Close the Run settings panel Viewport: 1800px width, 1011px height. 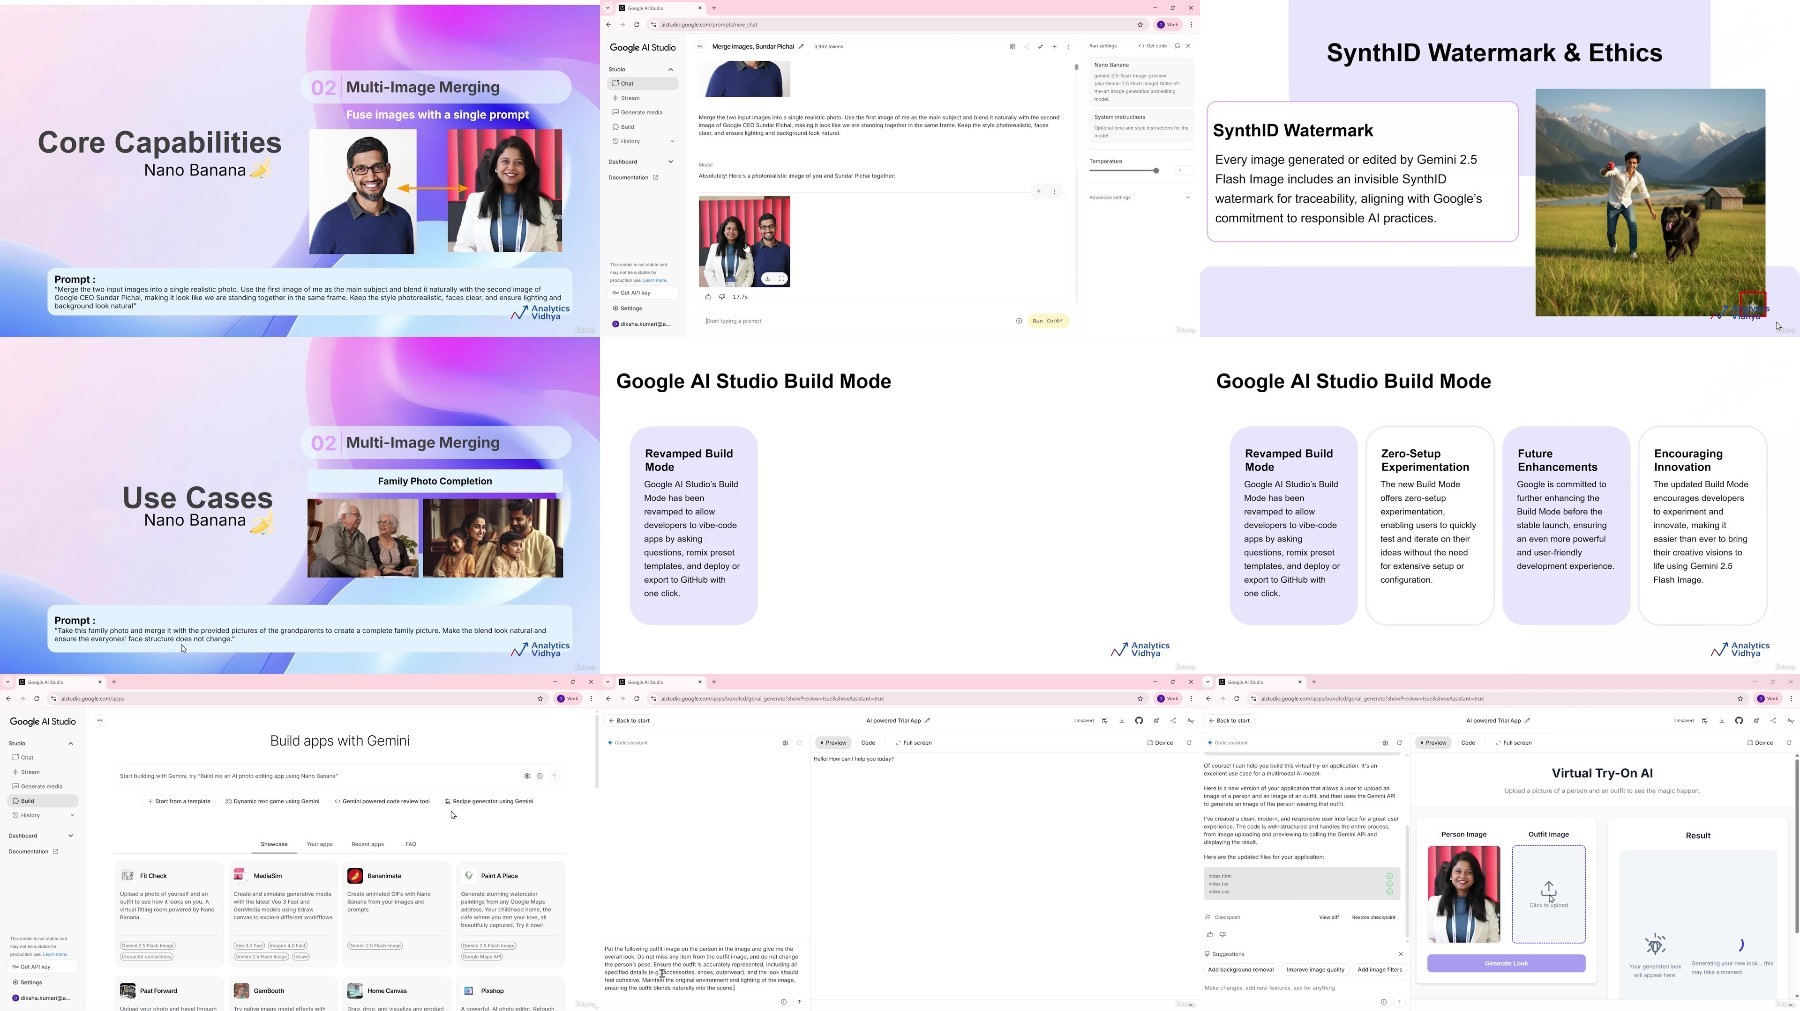[1188, 46]
